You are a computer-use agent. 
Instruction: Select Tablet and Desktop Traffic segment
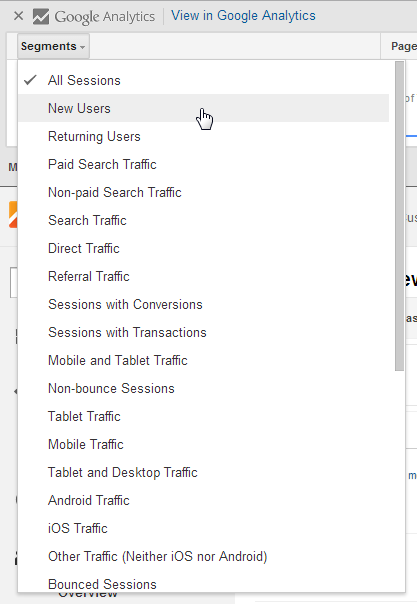(x=203, y=472)
